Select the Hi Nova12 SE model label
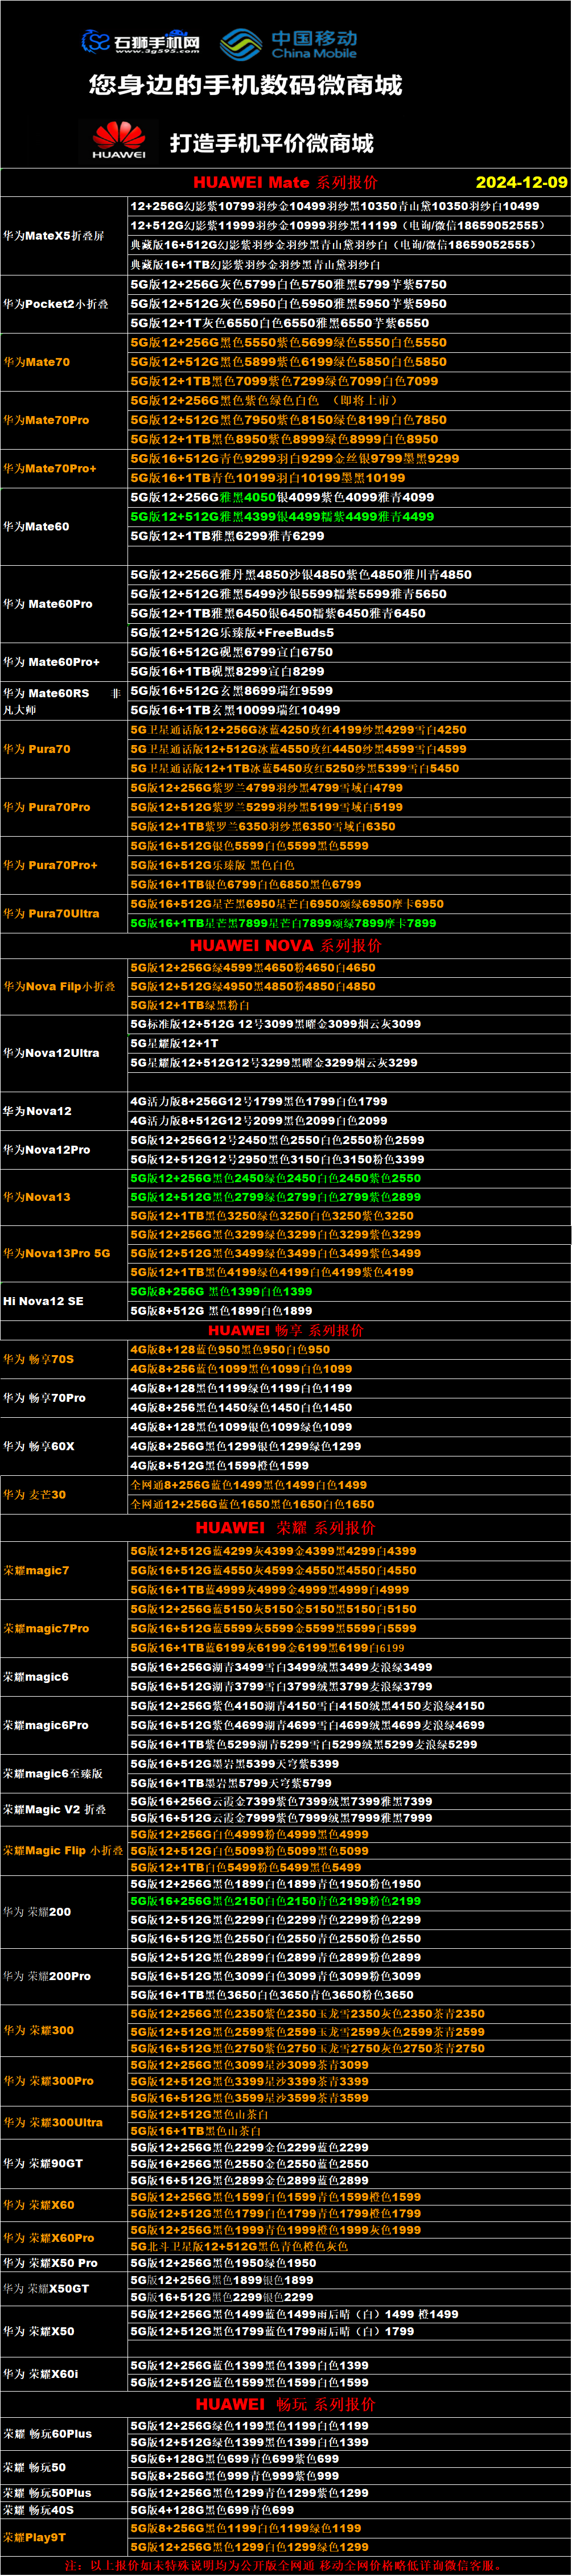Screen dimensions: 572x2576 pyautogui.click(x=43, y=1301)
